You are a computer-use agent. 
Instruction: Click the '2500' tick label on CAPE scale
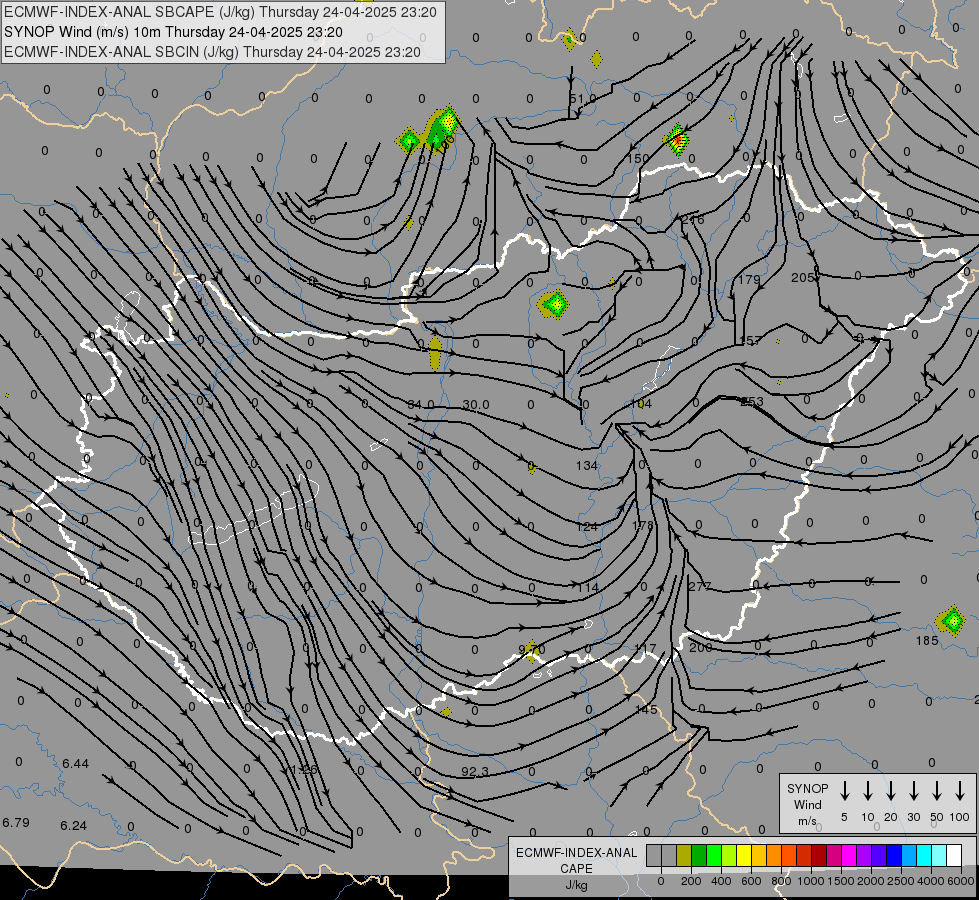coord(900,881)
